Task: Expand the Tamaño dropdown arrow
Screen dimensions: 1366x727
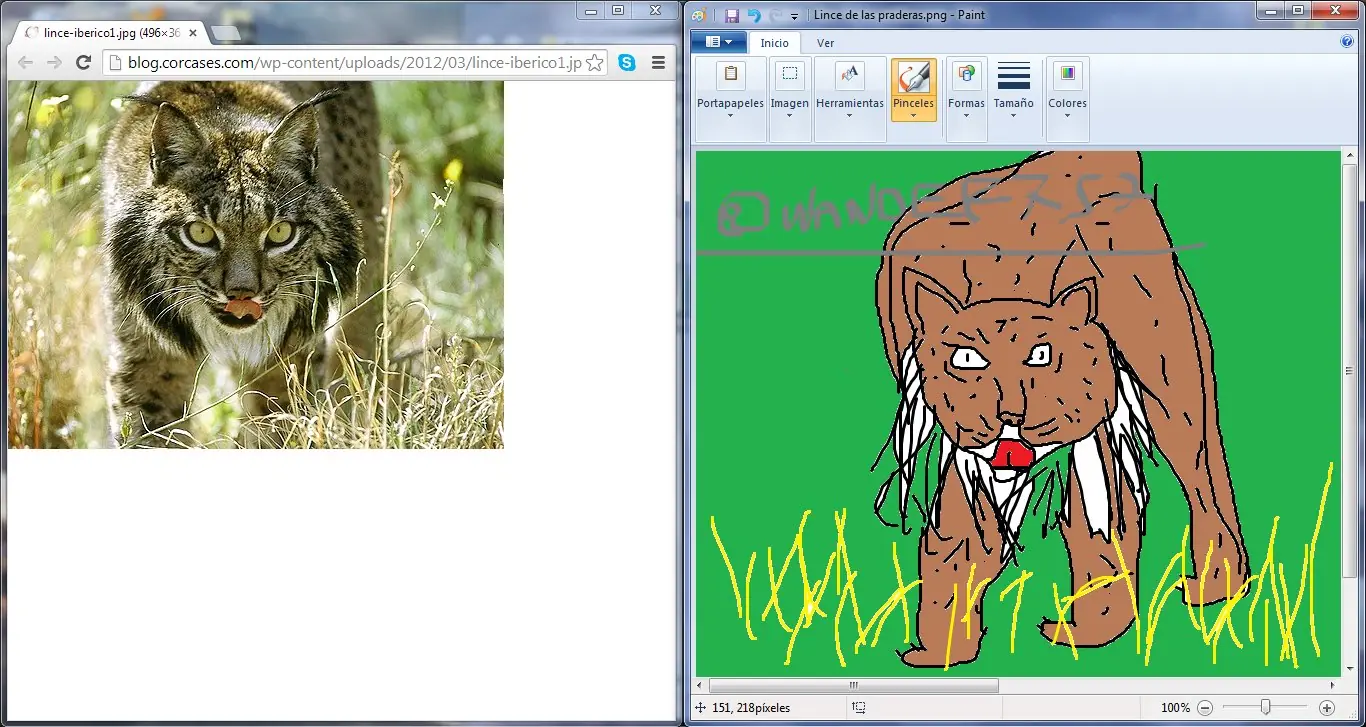Action: (1014, 117)
